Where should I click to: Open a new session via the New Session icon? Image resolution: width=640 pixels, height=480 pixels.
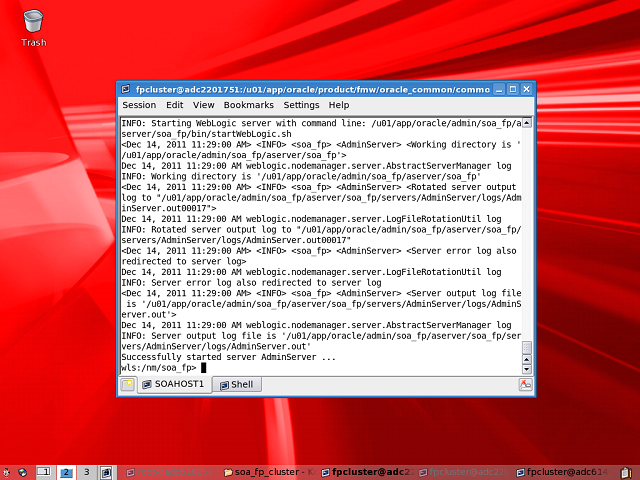pyautogui.click(x=128, y=384)
